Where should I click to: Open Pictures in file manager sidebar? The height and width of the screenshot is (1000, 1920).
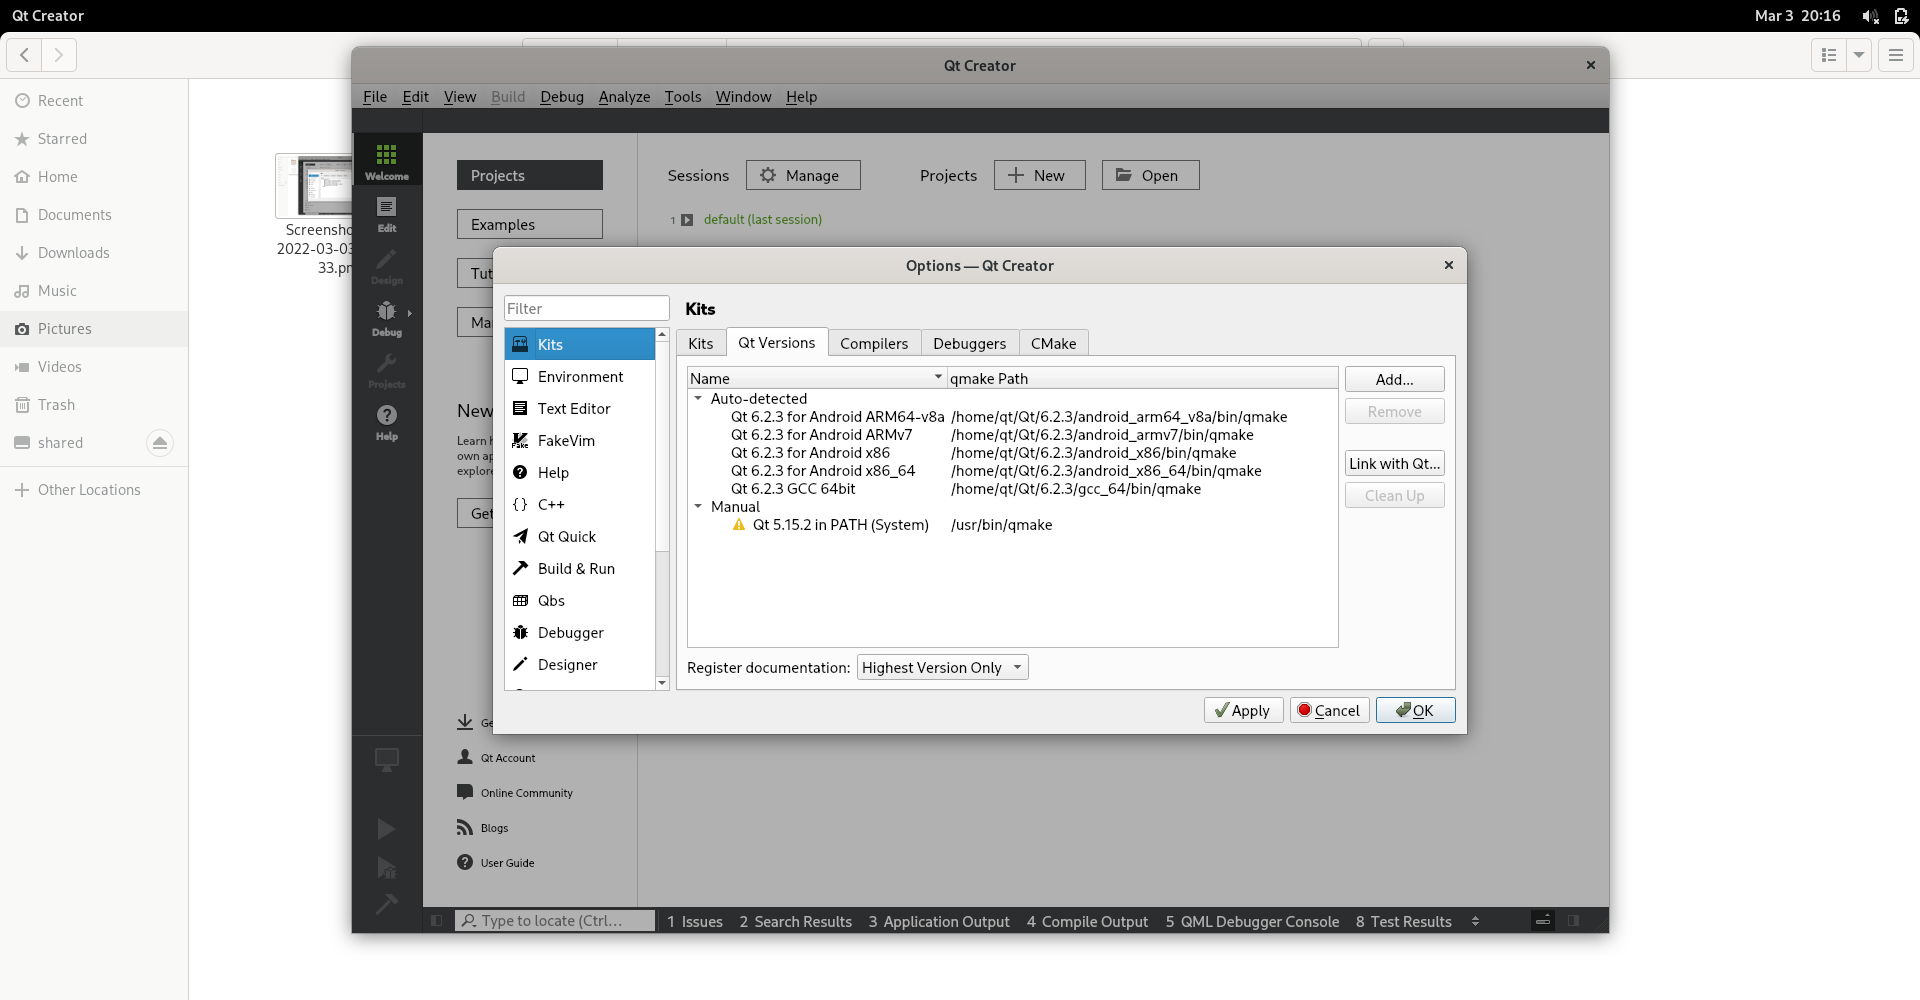(94, 329)
